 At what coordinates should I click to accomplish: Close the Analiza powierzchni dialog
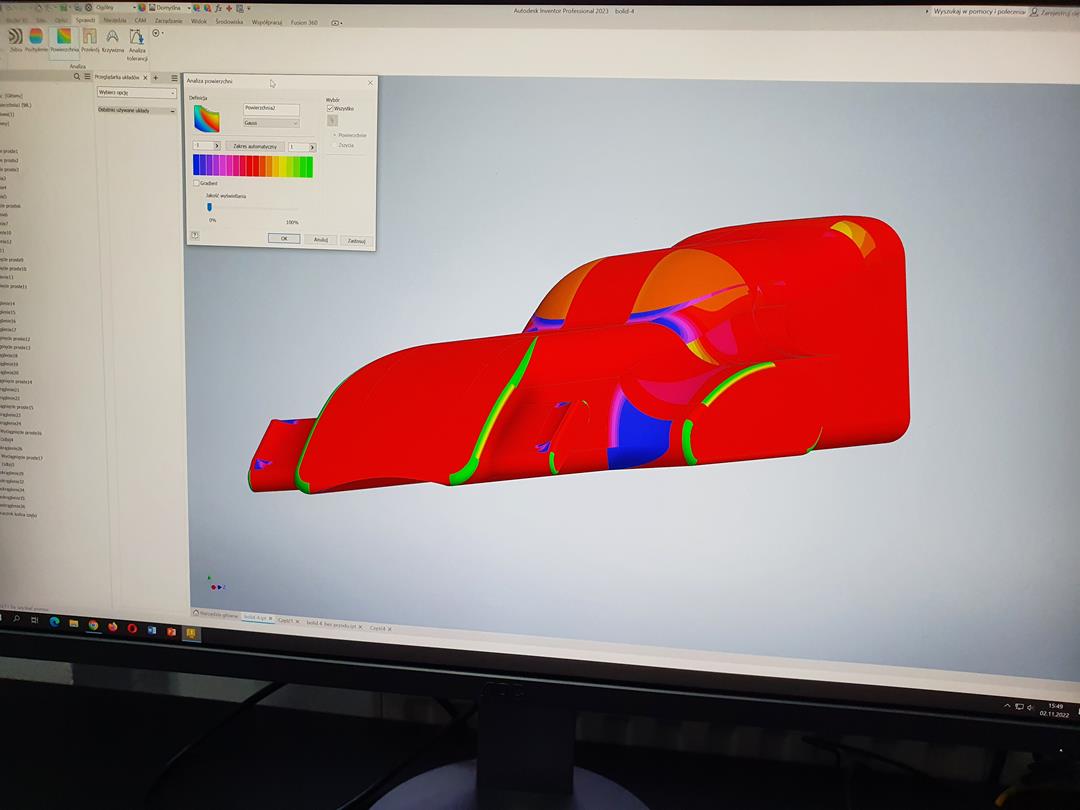tap(370, 83)
